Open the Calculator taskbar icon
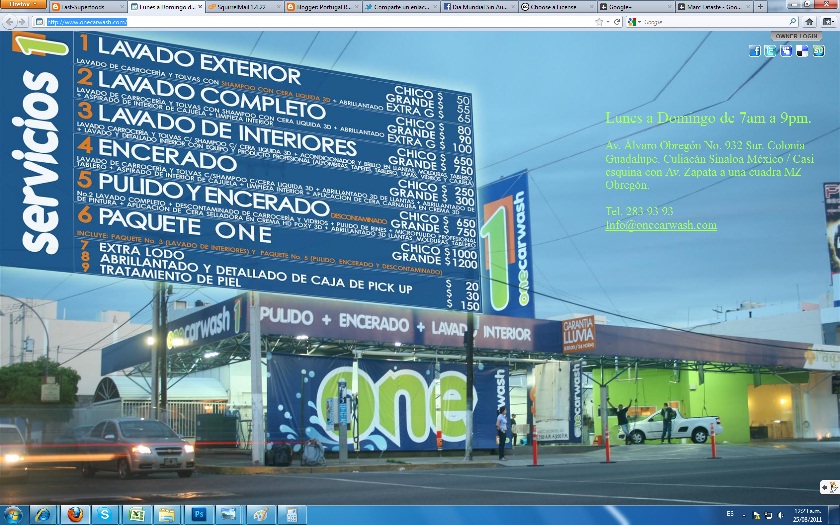 click(x=292, y=515)
